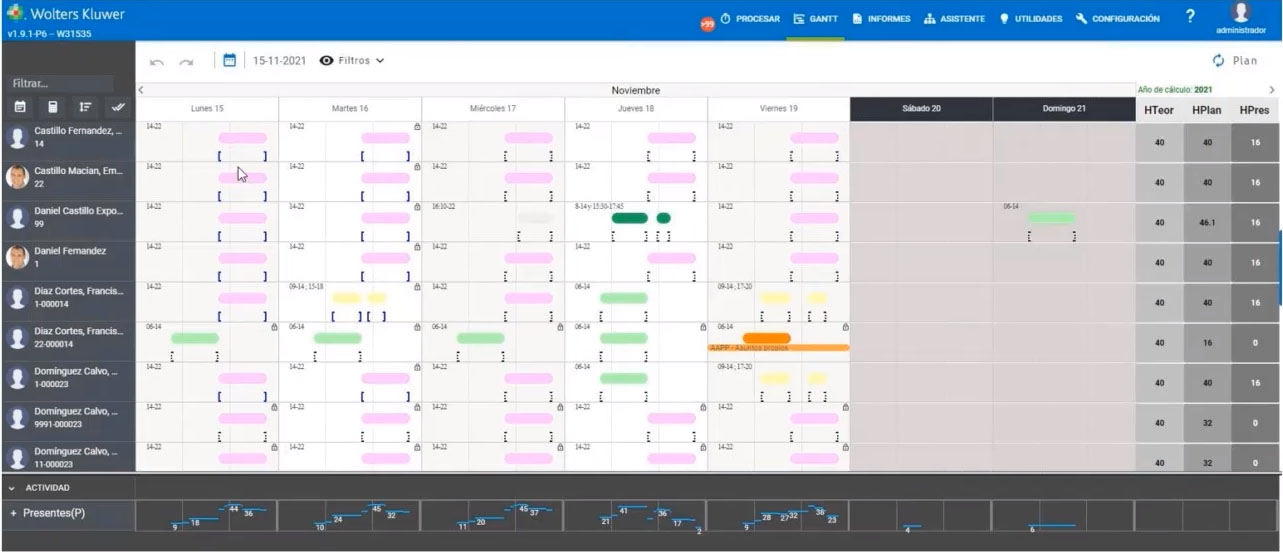Click the orange shift bar on Viernes 19
This screenshot has width=1283, height=553.
coord(767,338)
